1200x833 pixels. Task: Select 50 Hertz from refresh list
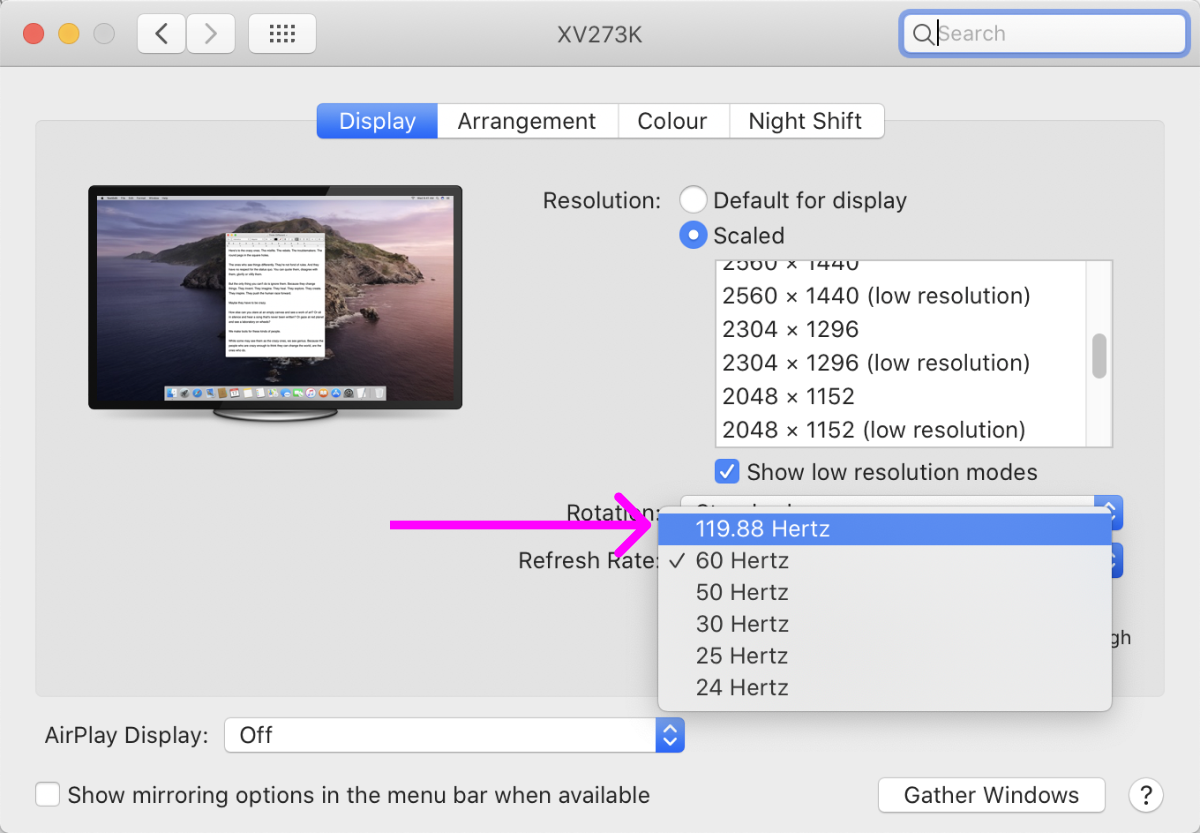click(x=742, y=592)
